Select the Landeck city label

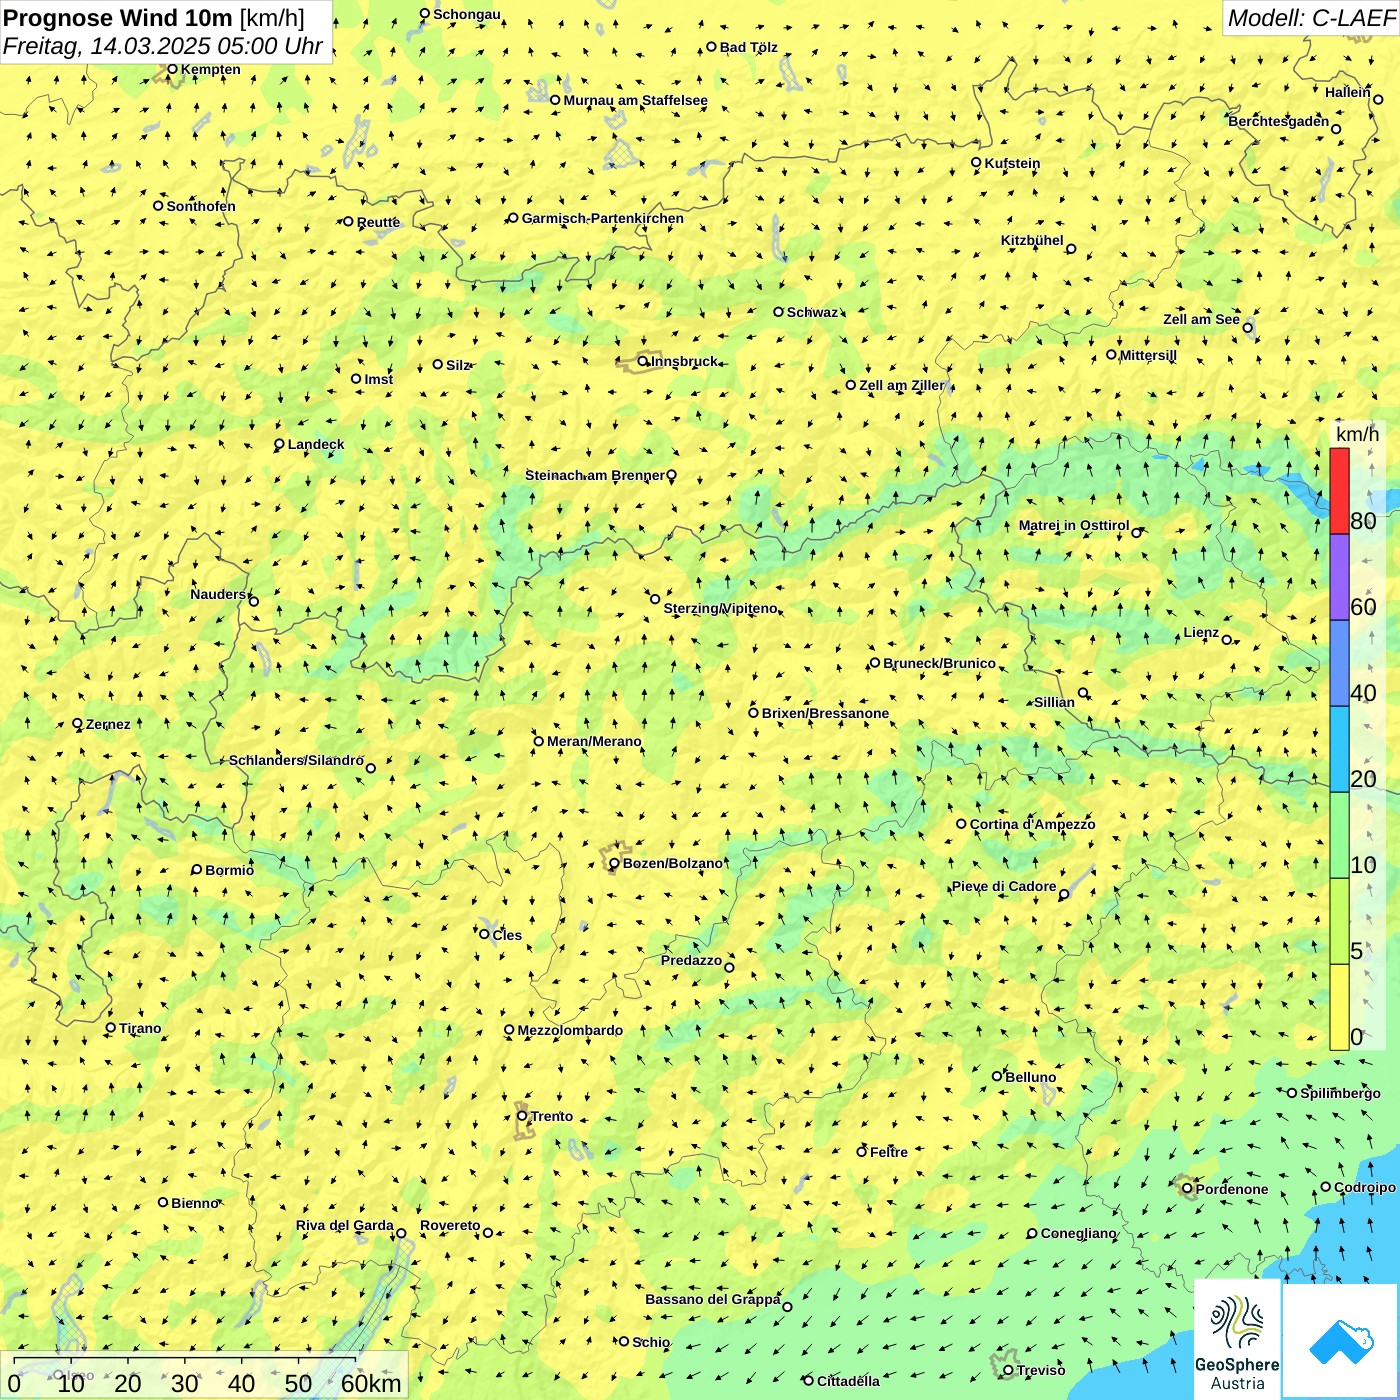click(316, 444)
